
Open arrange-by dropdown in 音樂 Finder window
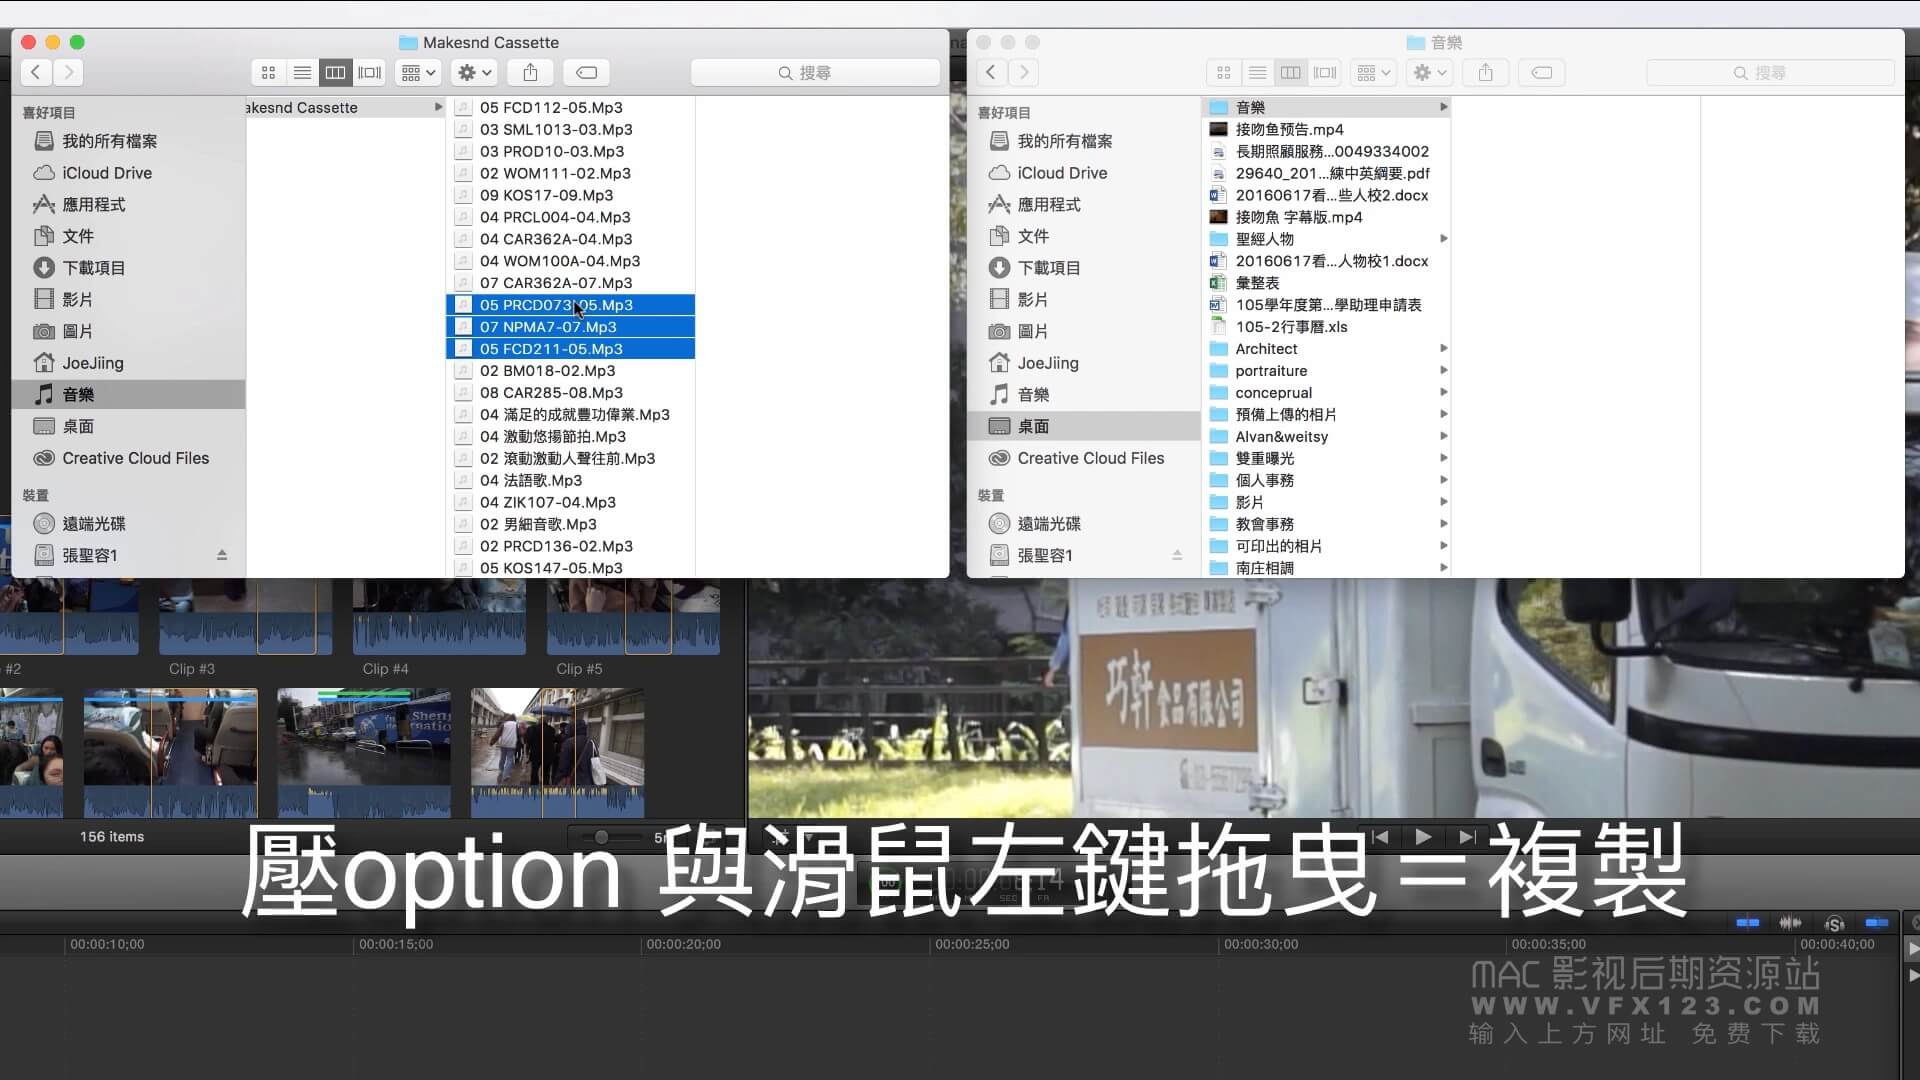click(1373, 72)
